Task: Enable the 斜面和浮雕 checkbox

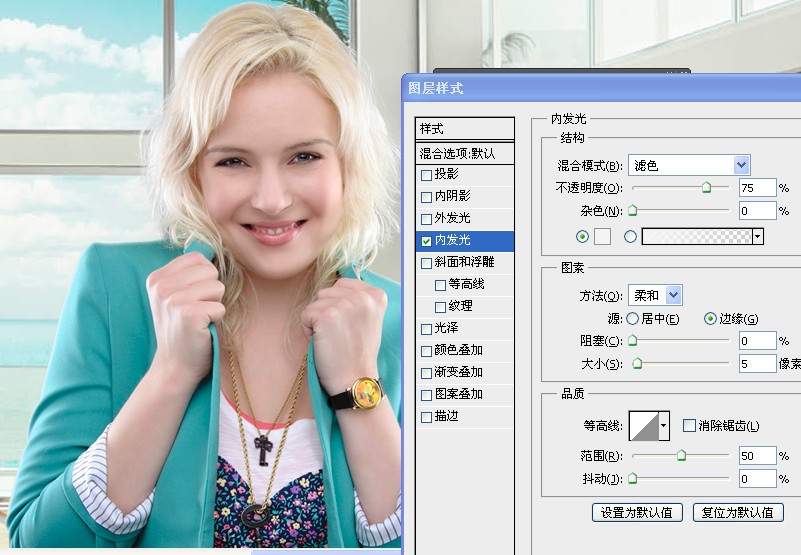Action: (x=427, y=263)
